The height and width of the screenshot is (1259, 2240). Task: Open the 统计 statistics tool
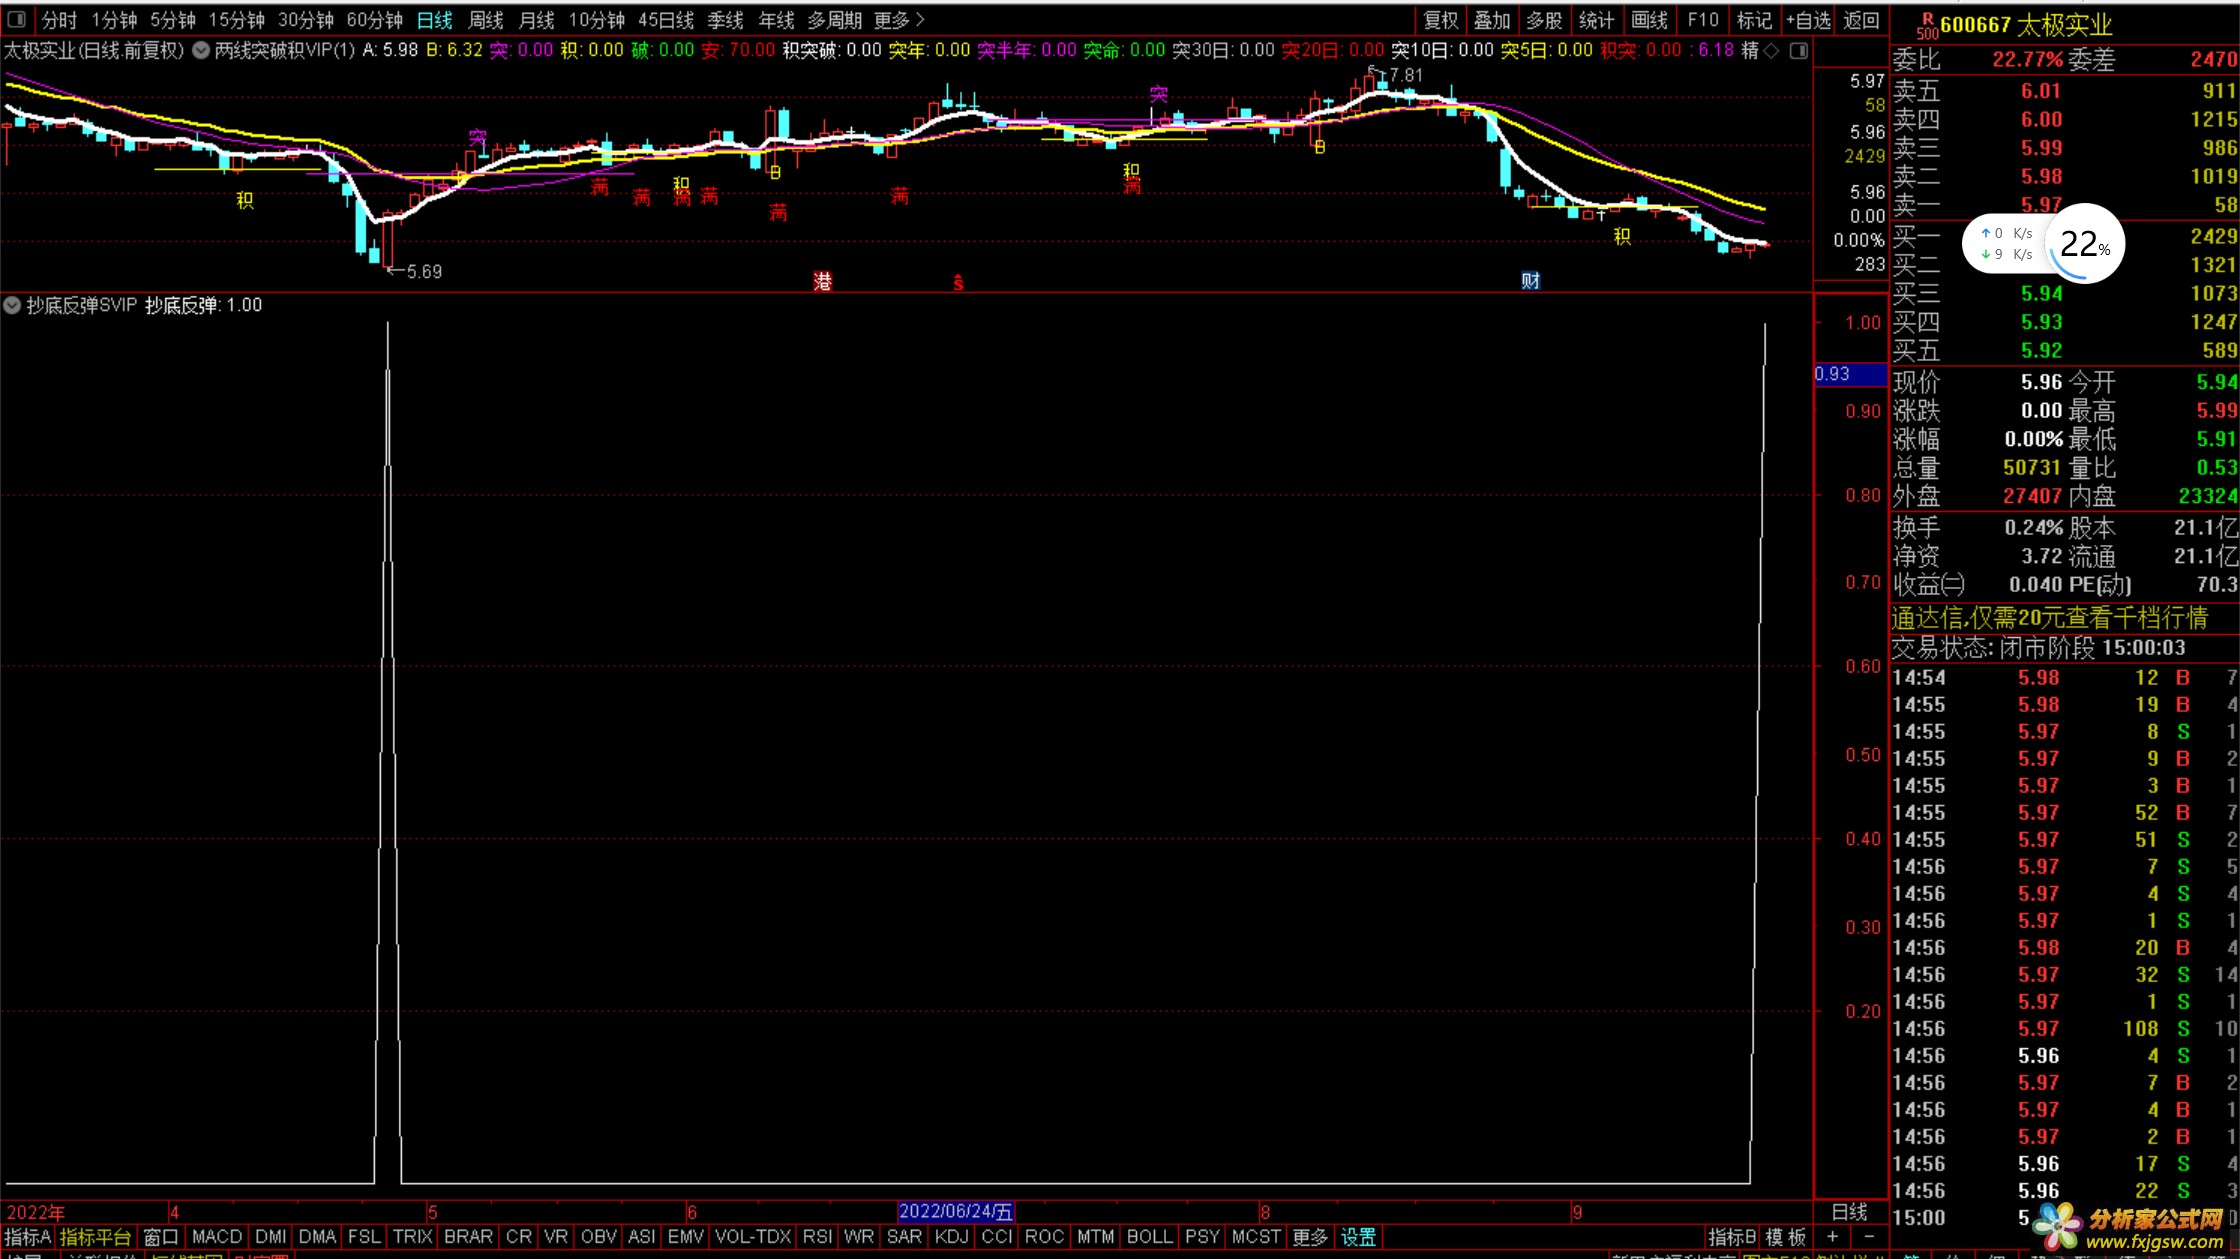[1596, 20]
